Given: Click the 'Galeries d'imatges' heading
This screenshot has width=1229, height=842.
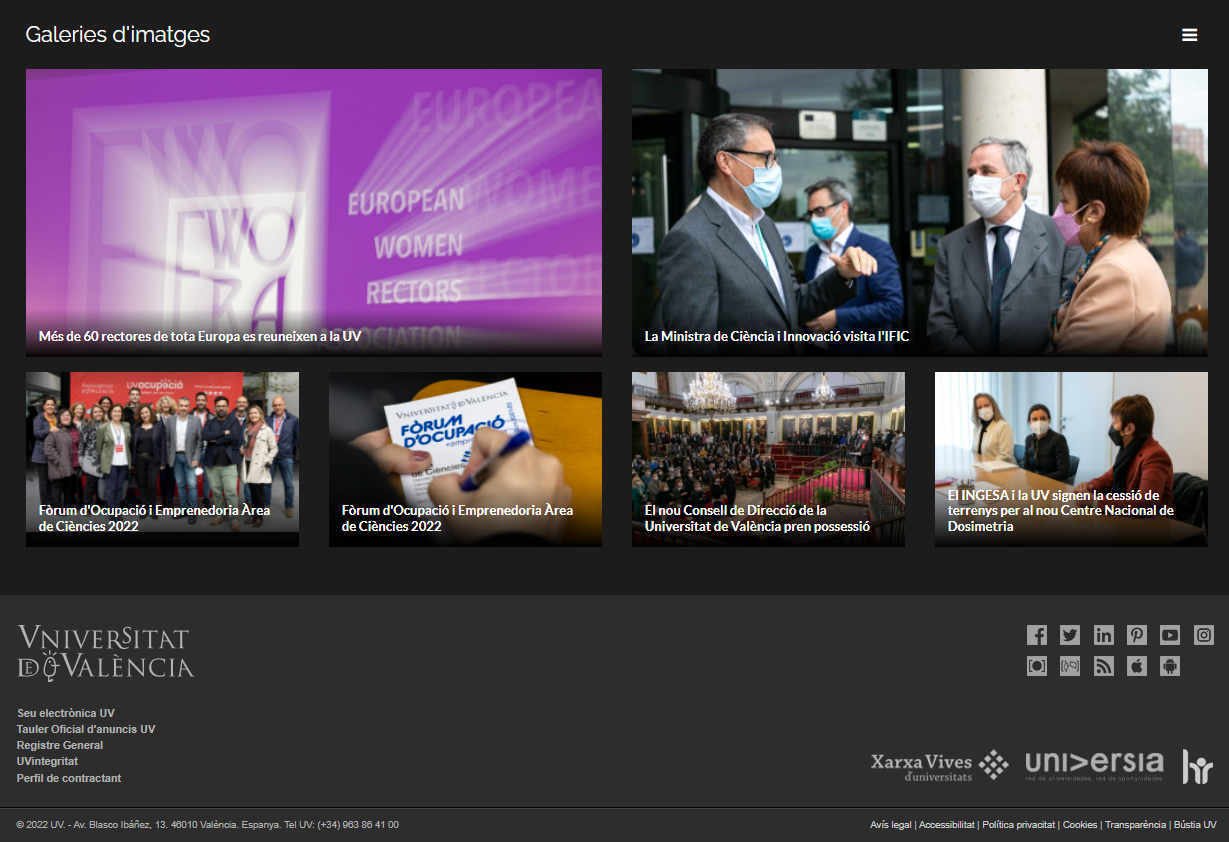Looking at the screenshot, I should (x=118, y=35).
